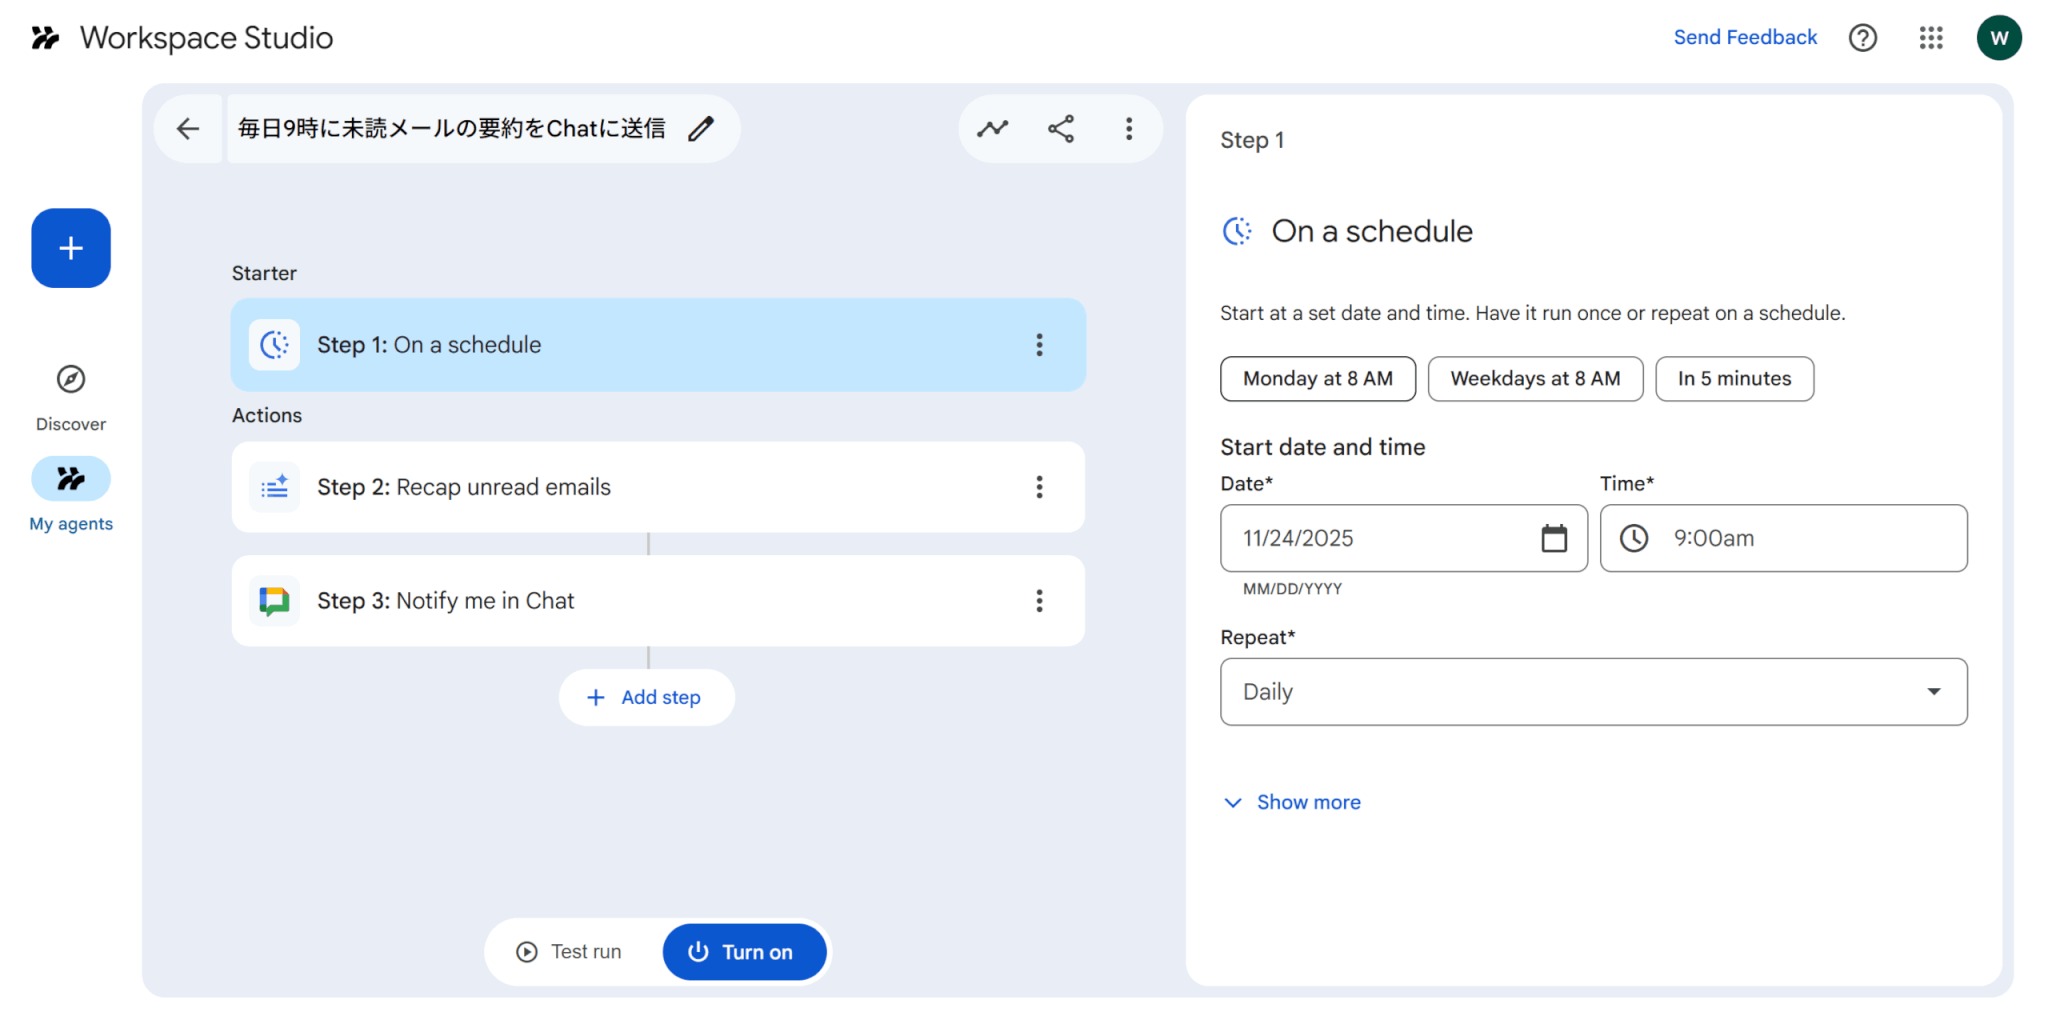
Task: Open the calendar picker in Date field
Action: tap(1553, 538)
